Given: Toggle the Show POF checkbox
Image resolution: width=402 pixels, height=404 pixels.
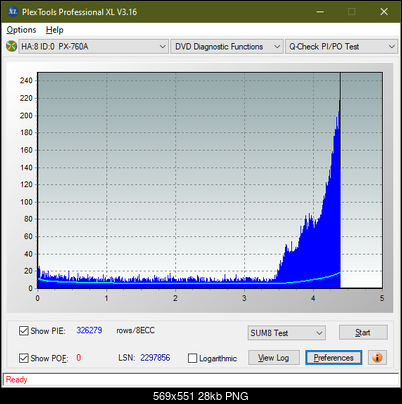Looking at the screenshot, I should tap(24, 358).
